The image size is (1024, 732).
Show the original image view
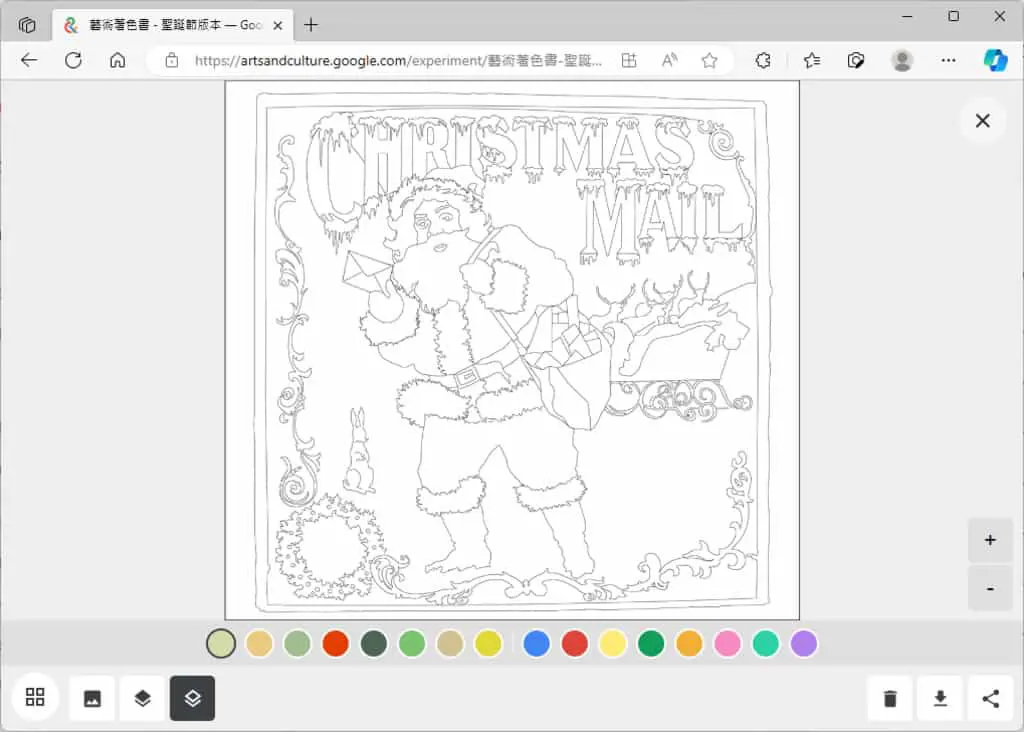(x=92, y=699)
